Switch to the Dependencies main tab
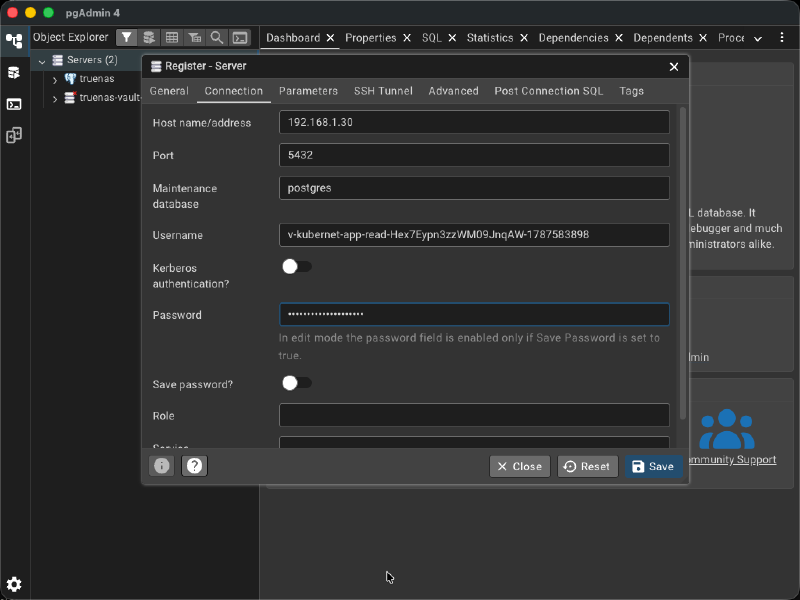Image resolution: width=800 pixels, height=600 pixels. [x=573, y=38]
